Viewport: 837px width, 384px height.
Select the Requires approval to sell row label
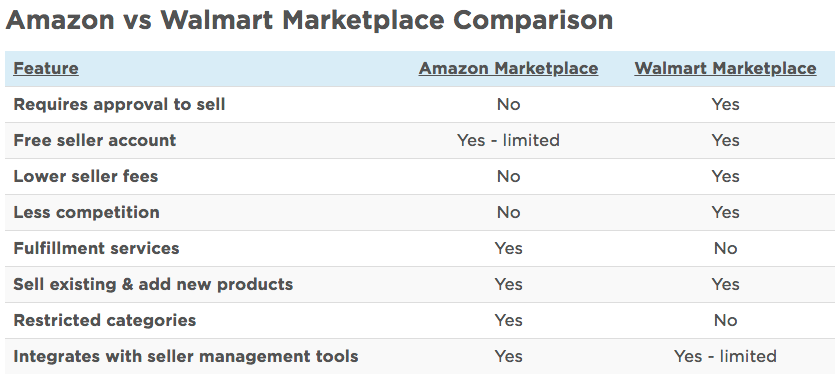[119, 105]
